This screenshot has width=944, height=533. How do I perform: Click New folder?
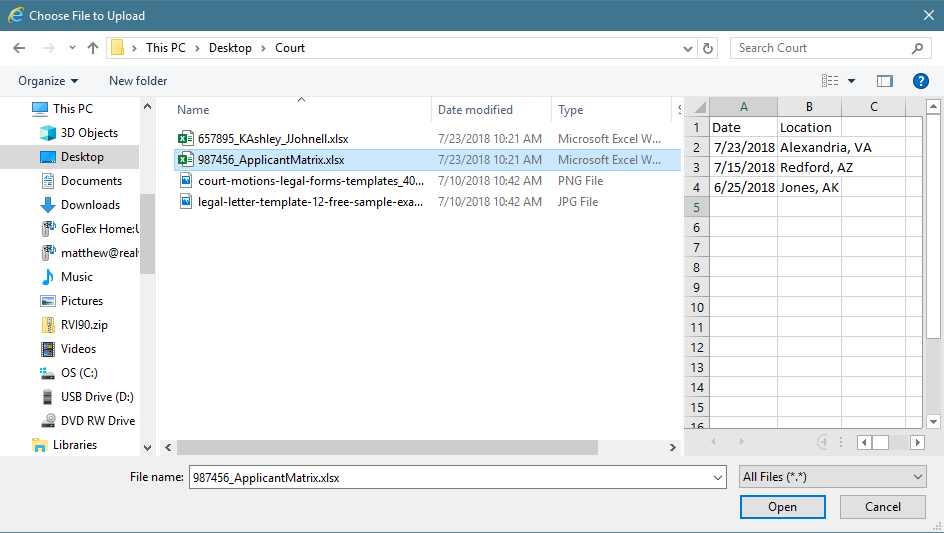138,81
